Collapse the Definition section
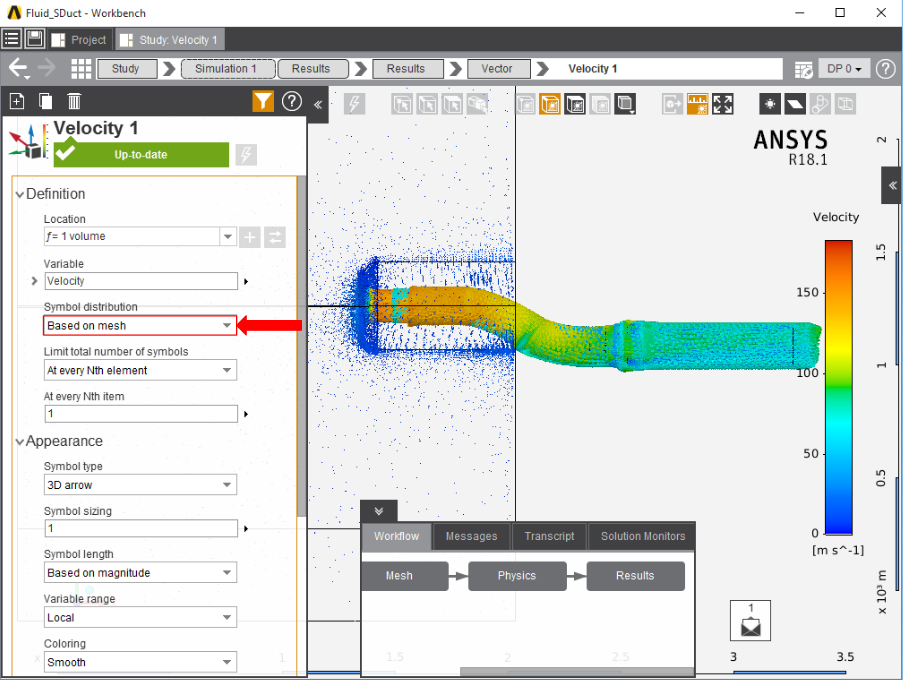Screen dimensions: 903x680 (20, 194)
